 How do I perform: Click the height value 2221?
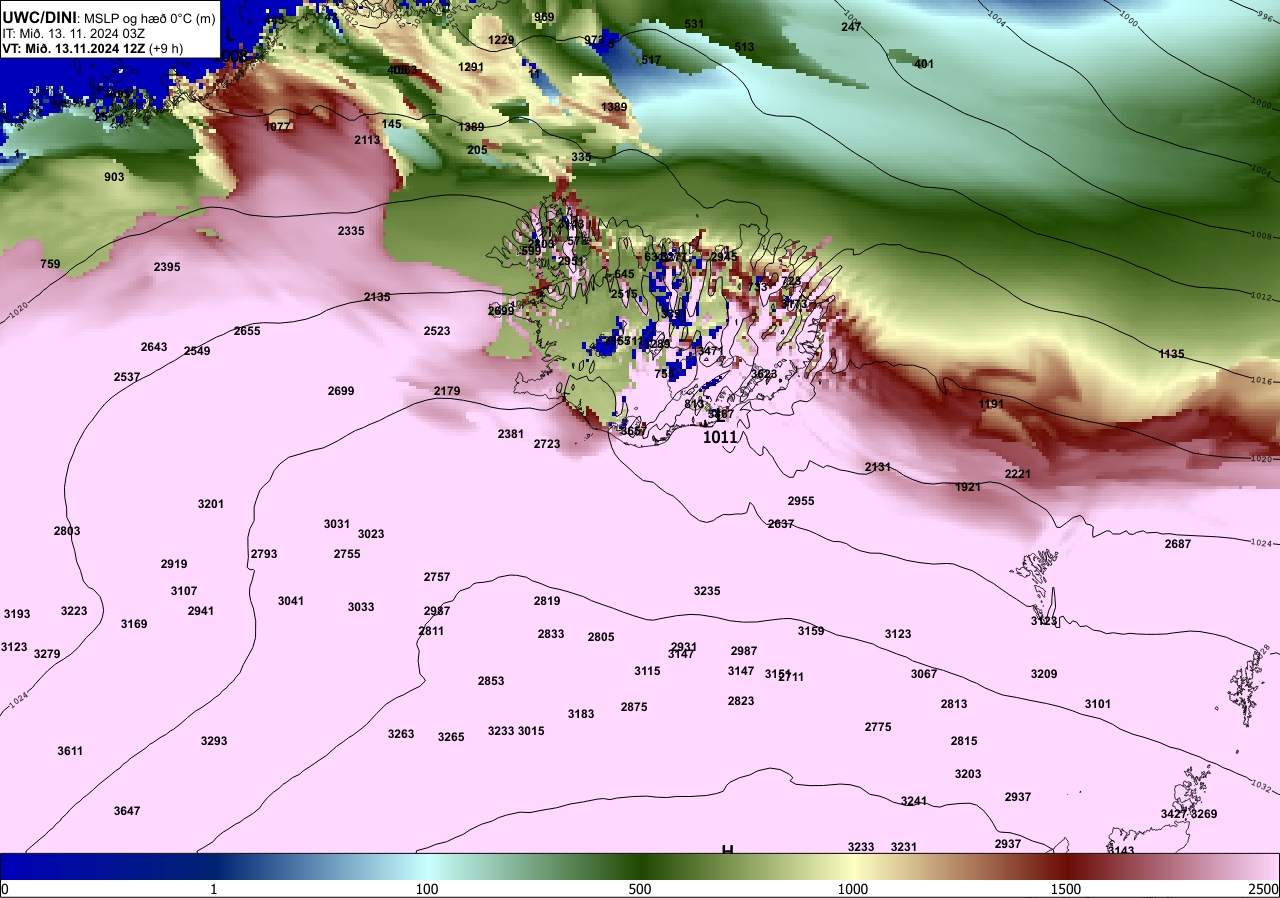click(x=1018, y=474)
